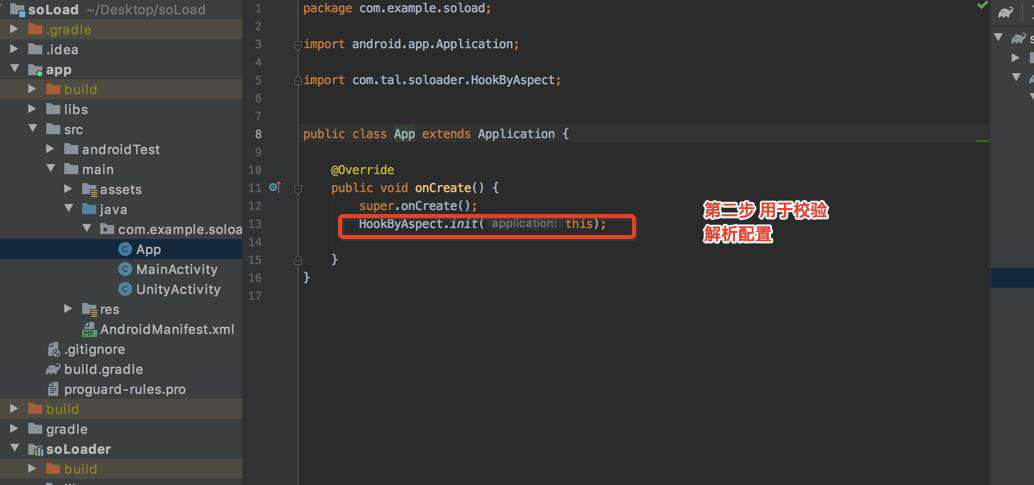
Task: Click the MainActivity class icon
Action: pos(125,269)
